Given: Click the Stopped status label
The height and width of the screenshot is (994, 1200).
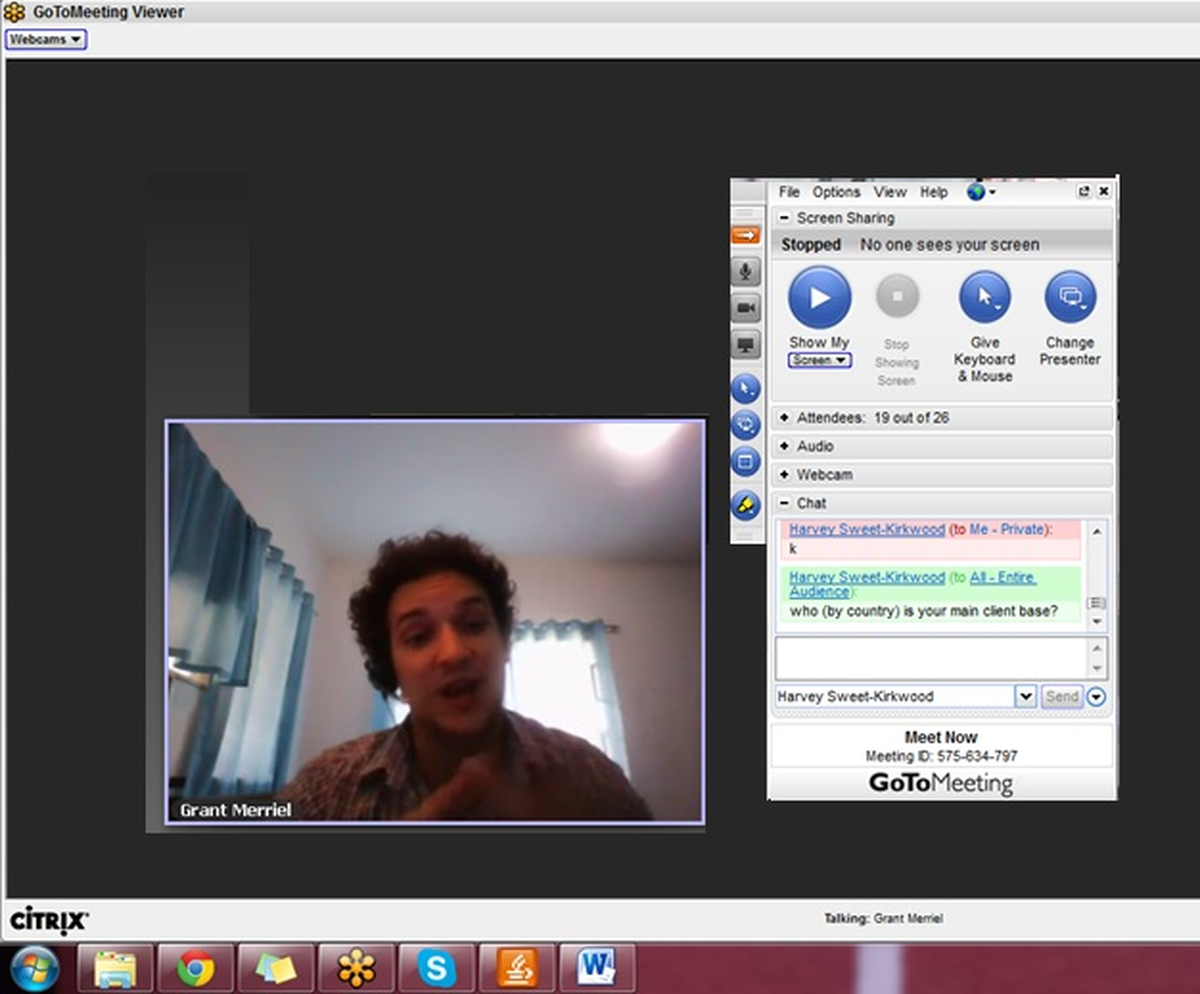Looking at the screenshot, I should (811, 245).
